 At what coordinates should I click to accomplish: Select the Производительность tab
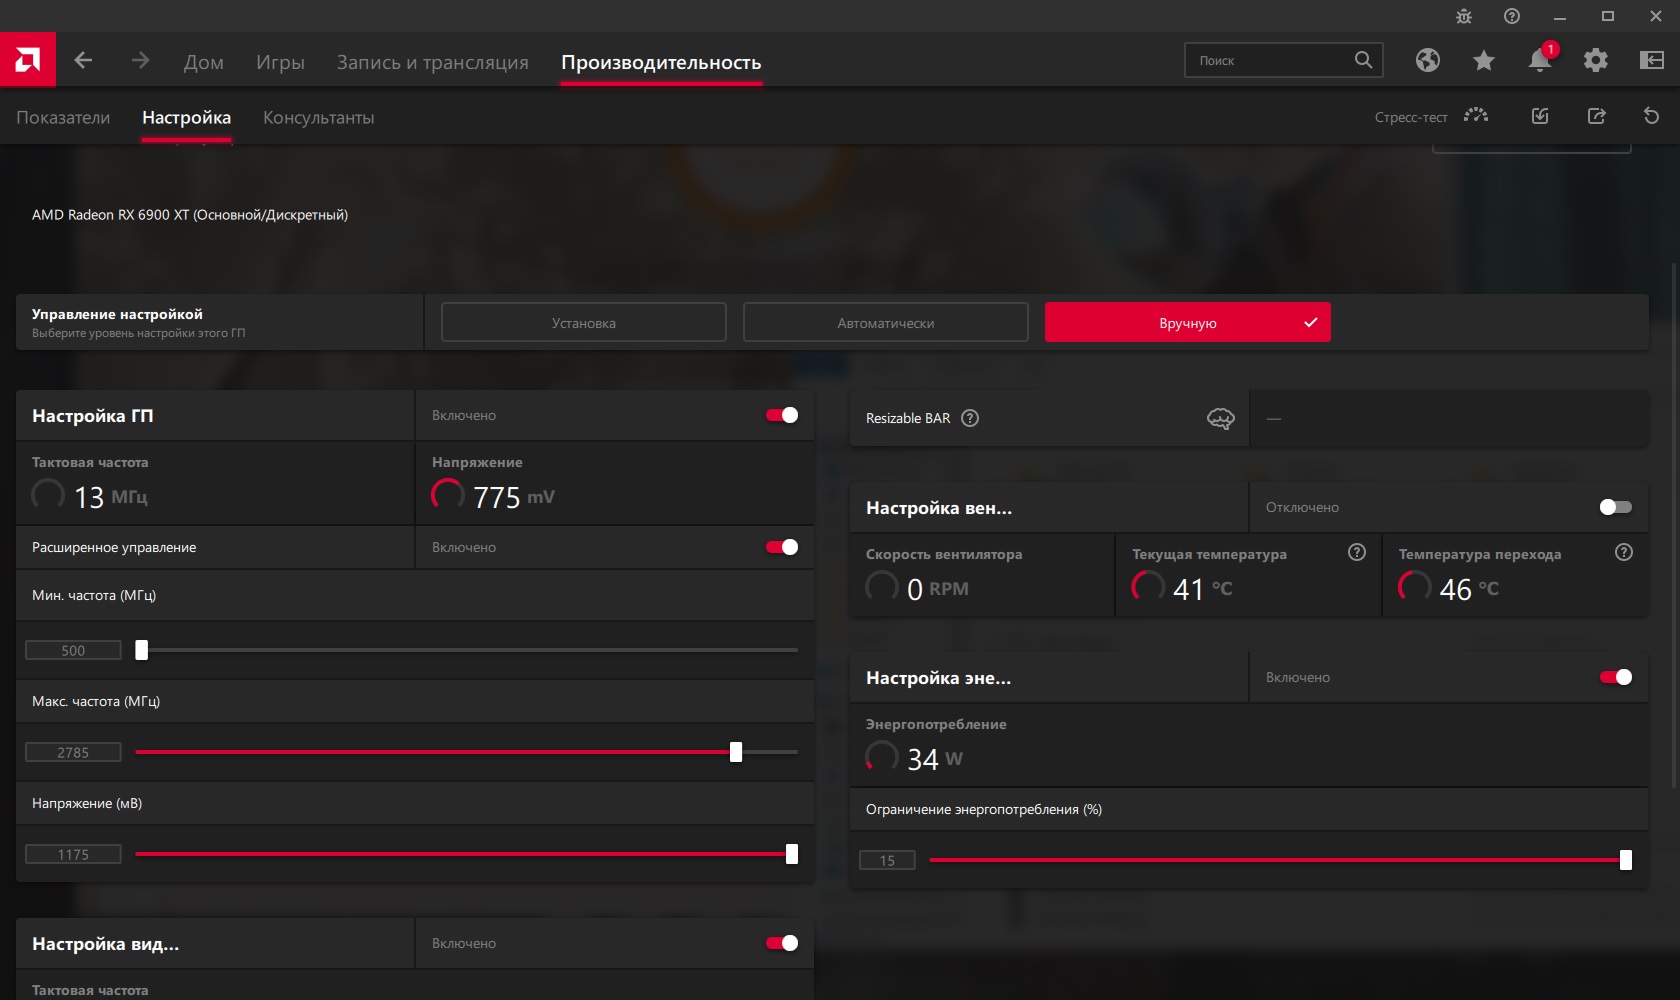click(661, 62)
